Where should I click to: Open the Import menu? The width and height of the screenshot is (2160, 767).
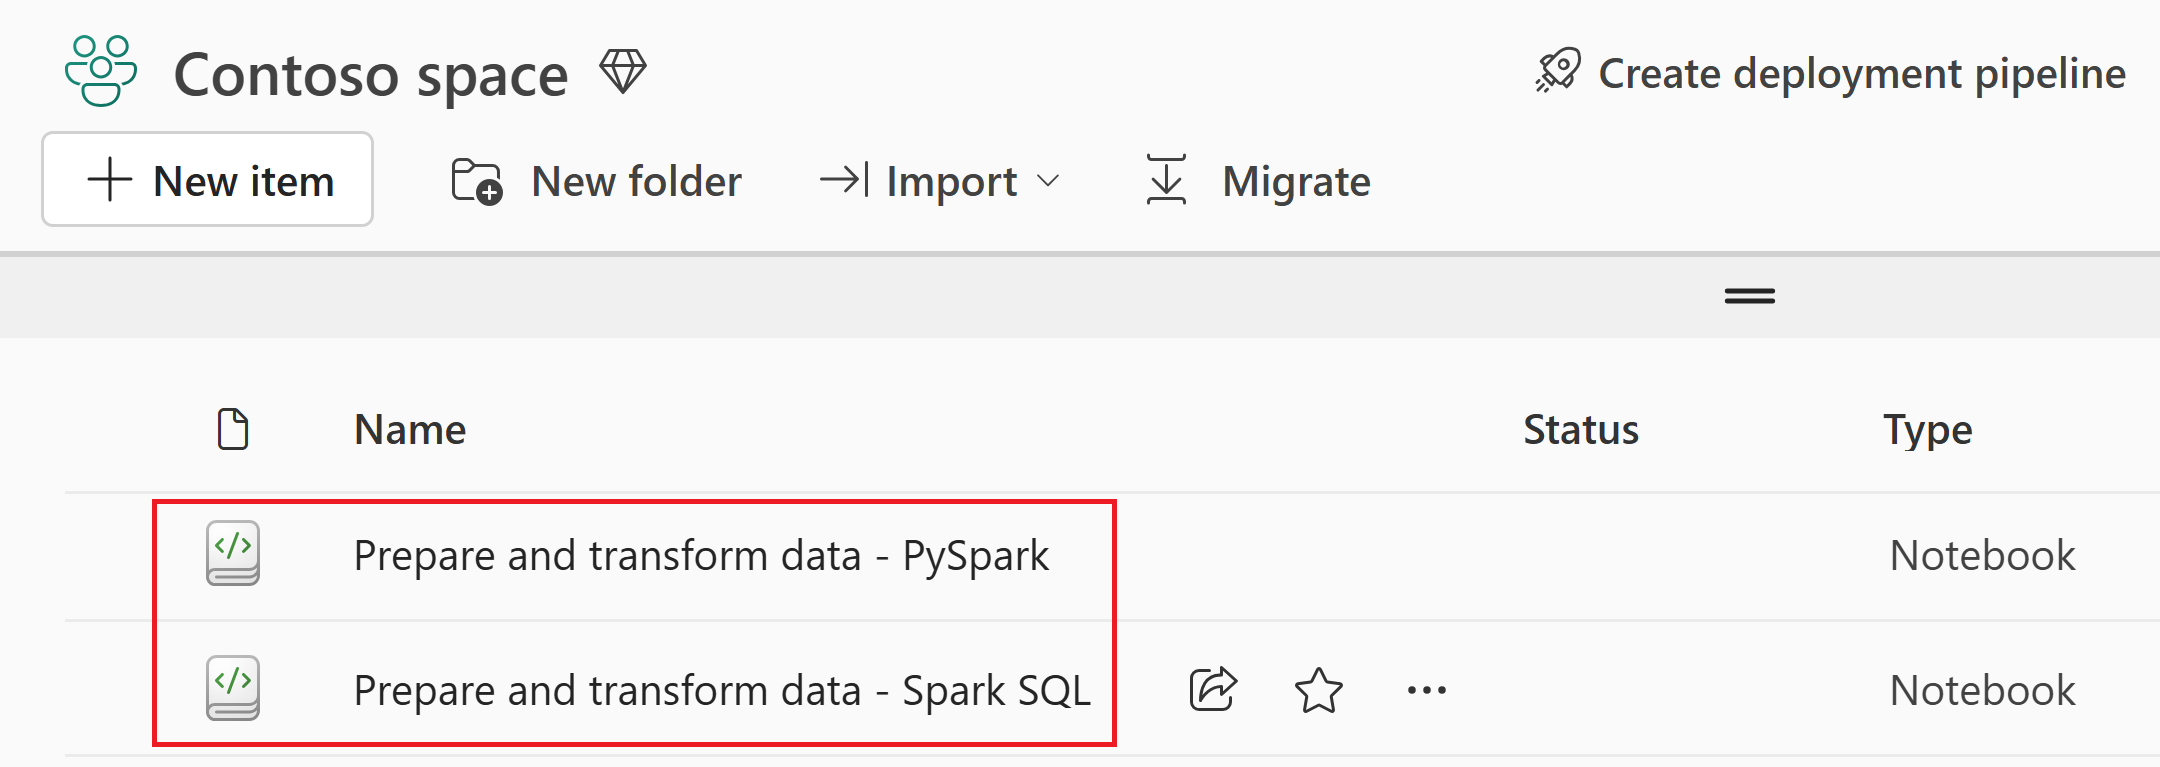point(939,181)
